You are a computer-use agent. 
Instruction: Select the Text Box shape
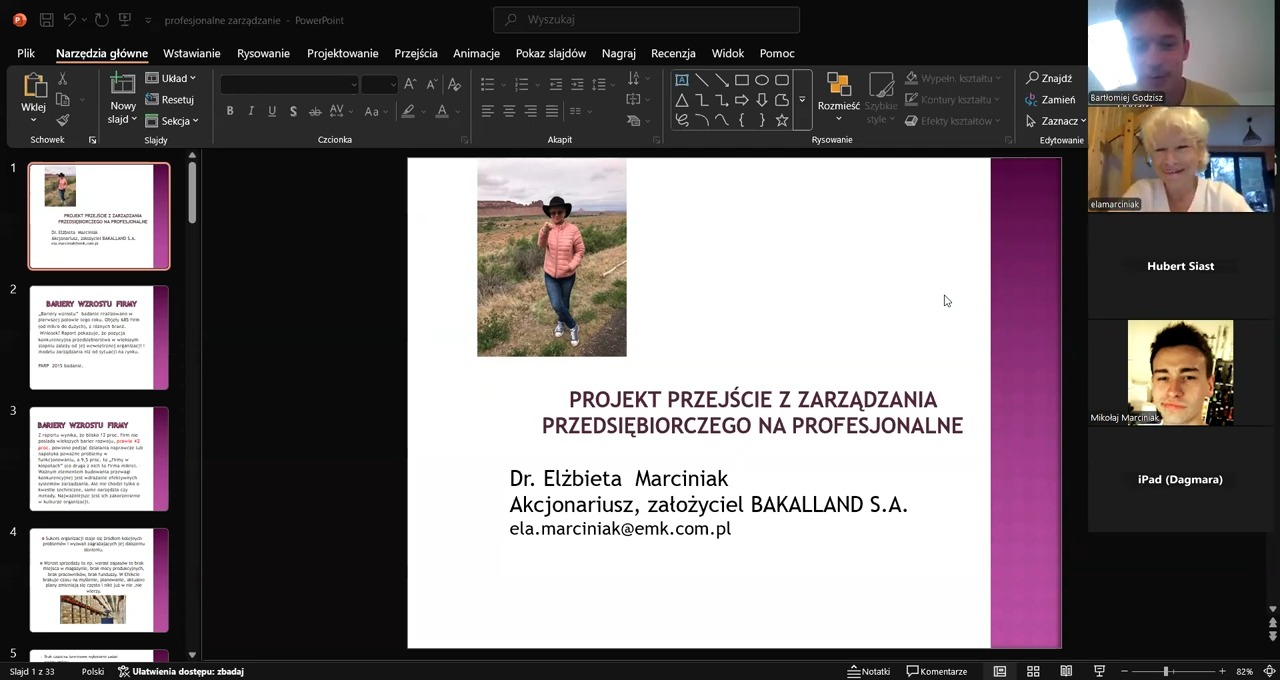click(682, 80)
